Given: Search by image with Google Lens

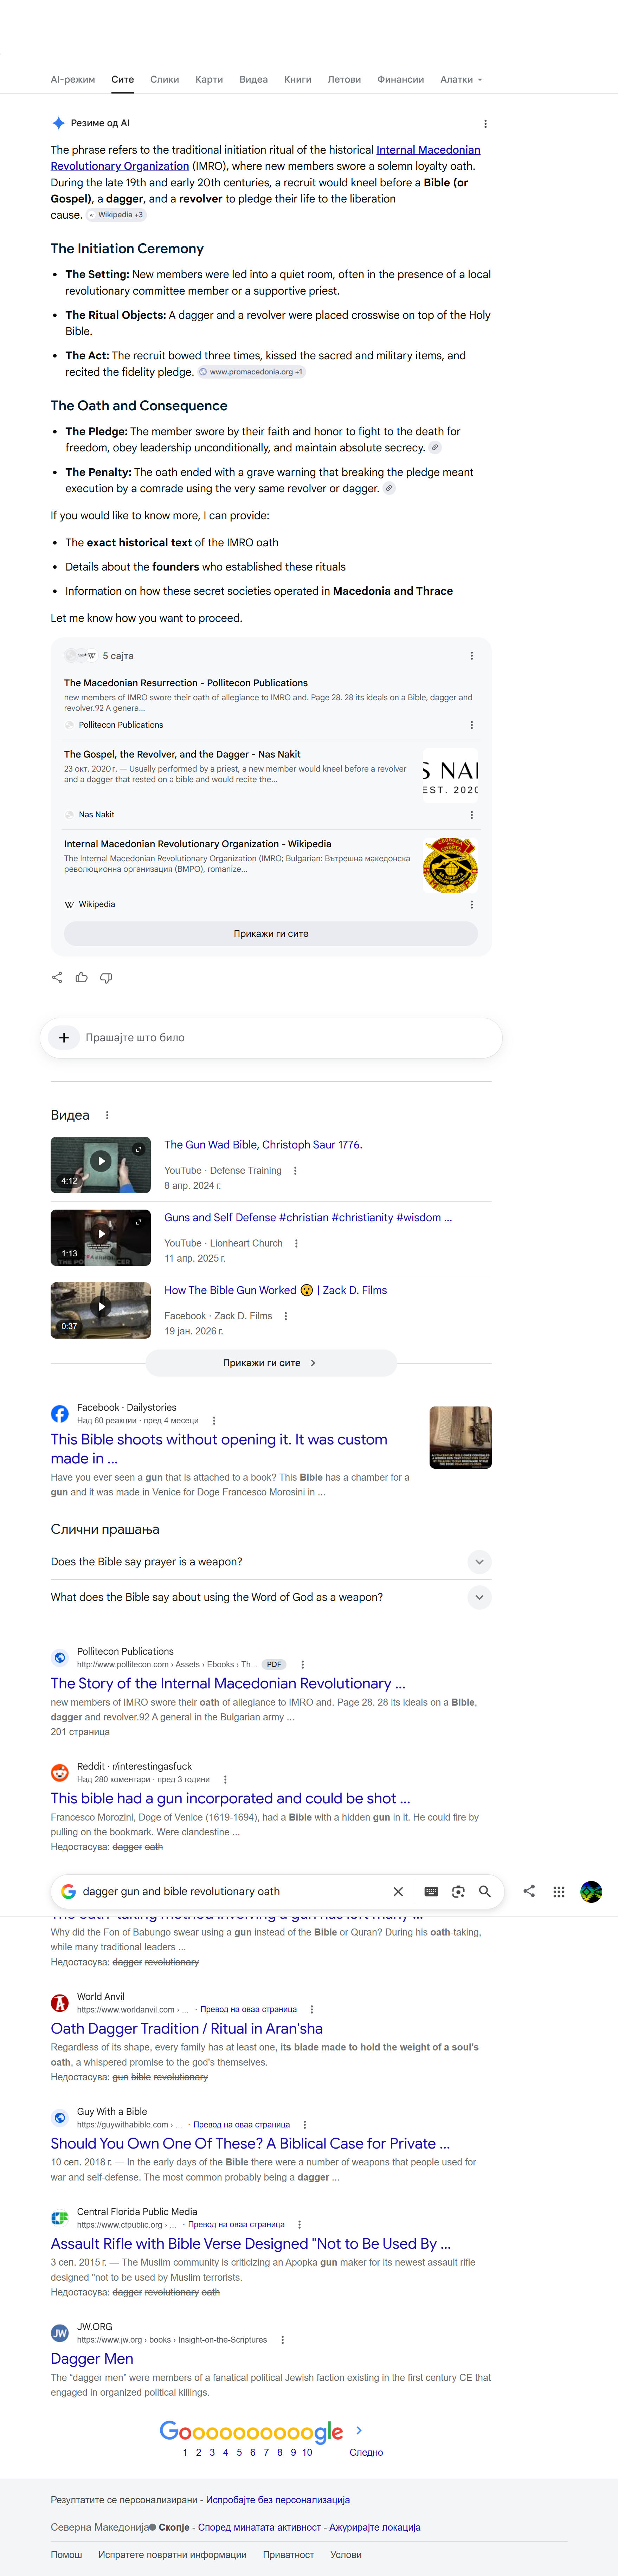Looking at the screenshot, I should coord(458,1892).
